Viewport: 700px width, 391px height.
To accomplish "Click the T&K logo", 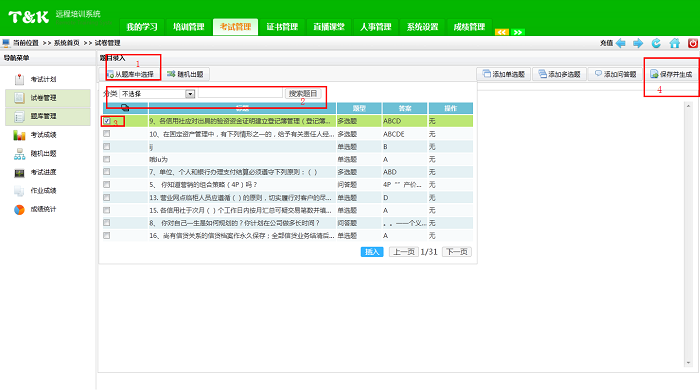I will [29, 17].
